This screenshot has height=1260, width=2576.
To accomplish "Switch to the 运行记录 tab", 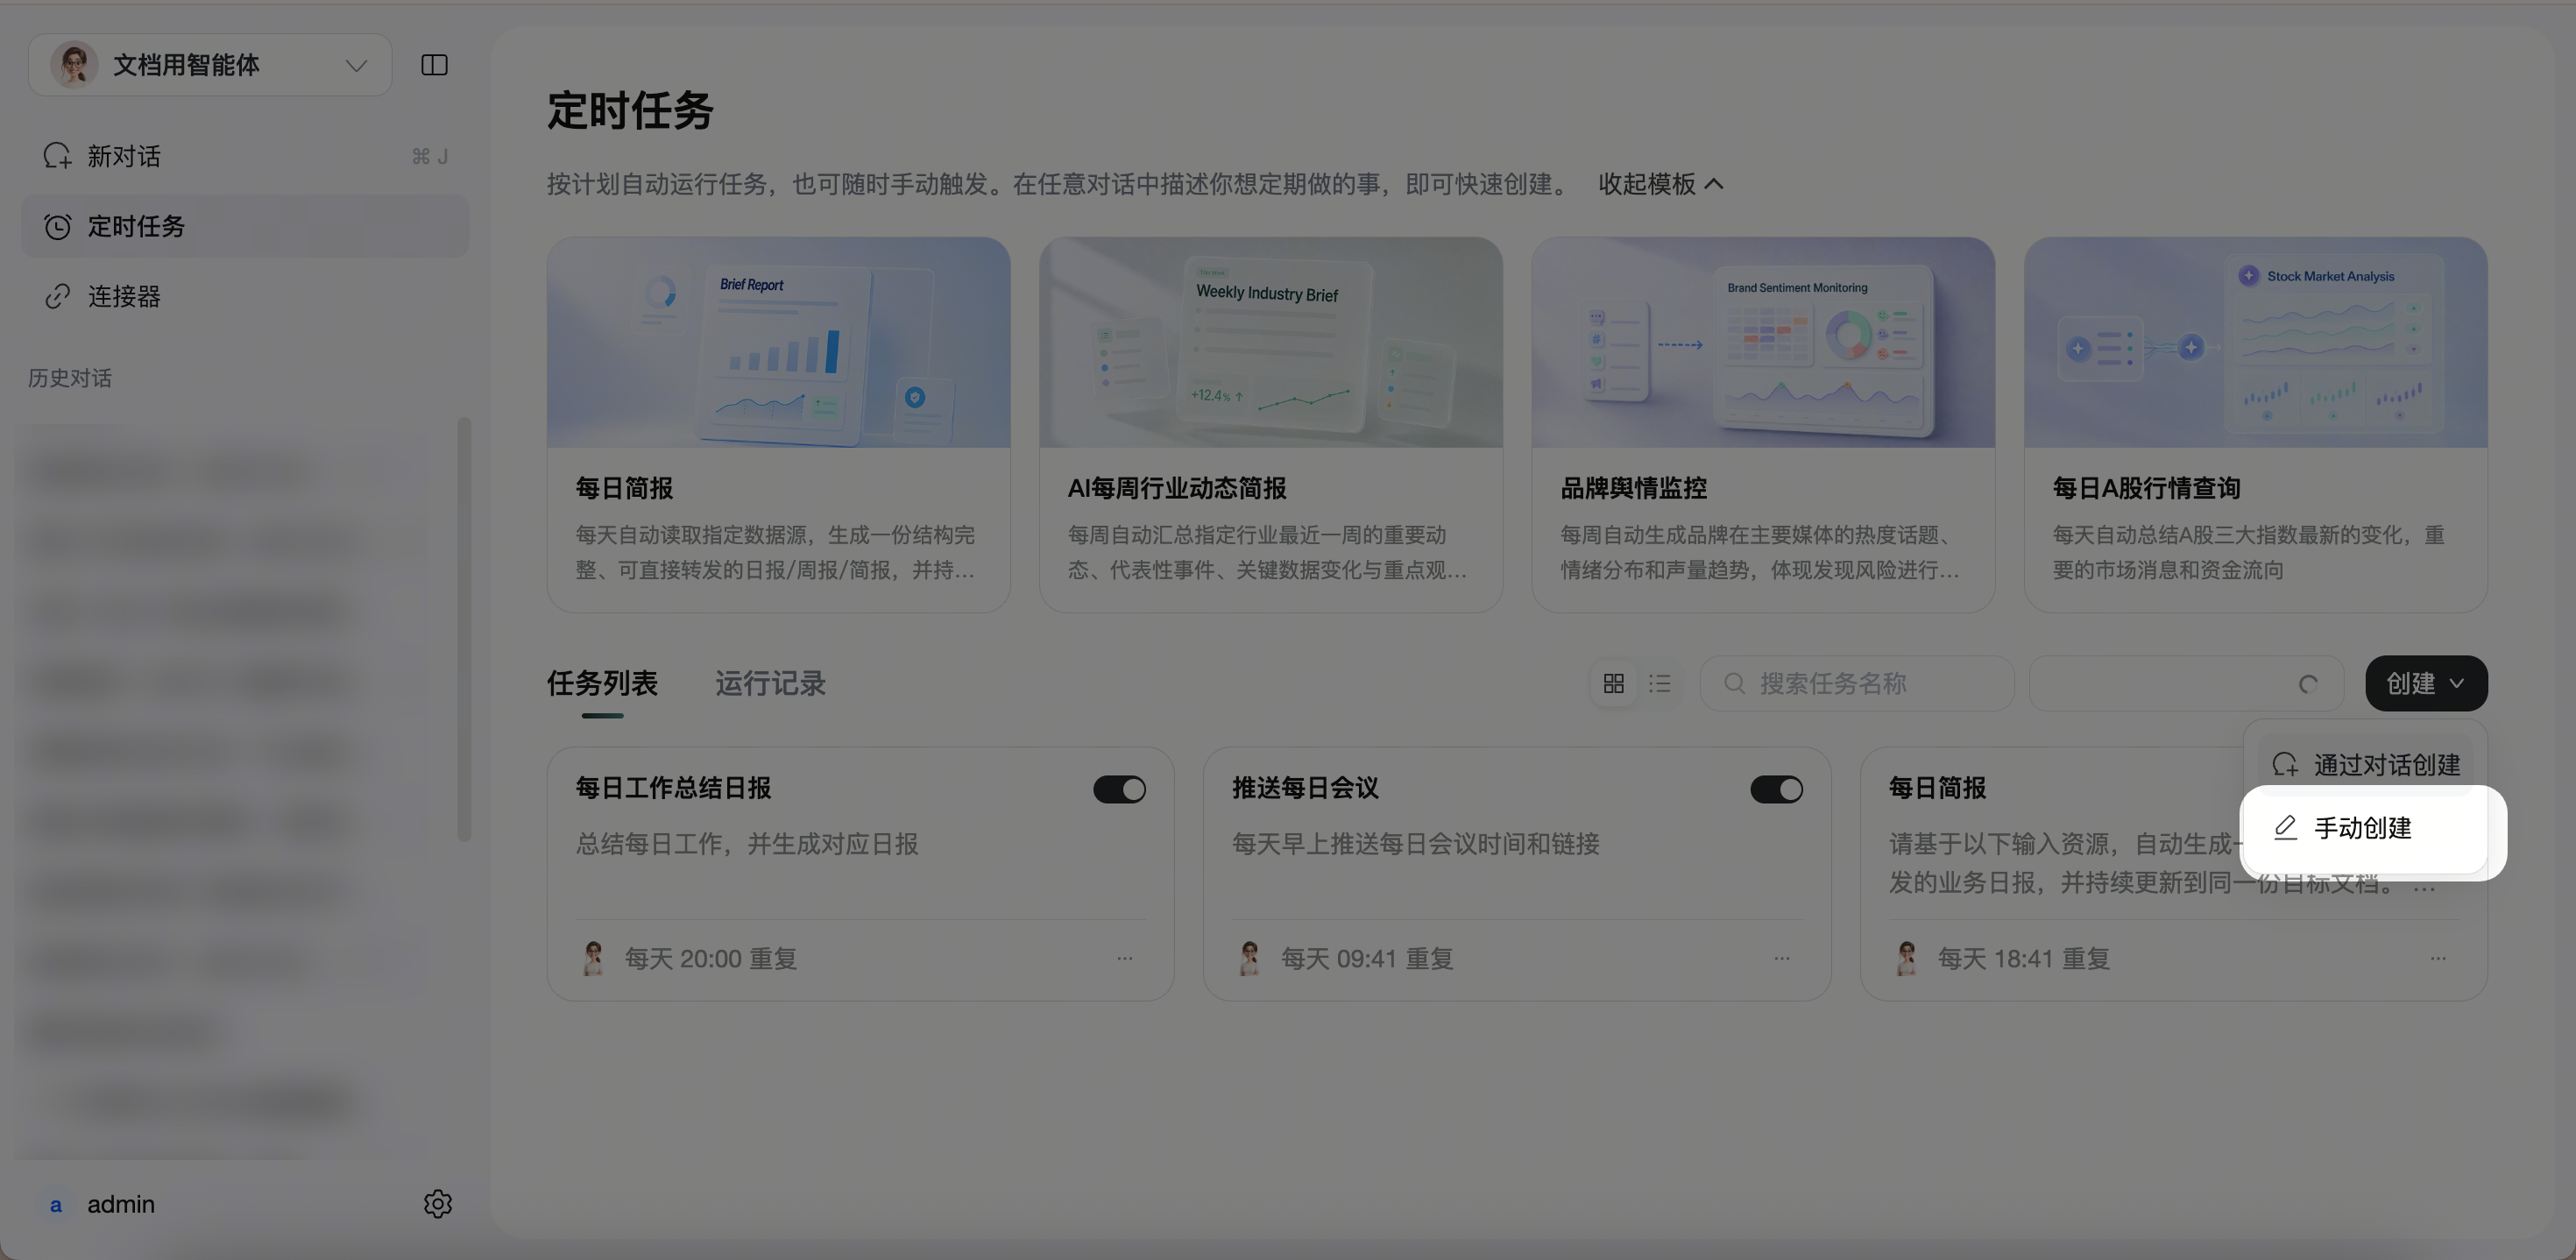I will pyautogui.click(x=770, y=683).
